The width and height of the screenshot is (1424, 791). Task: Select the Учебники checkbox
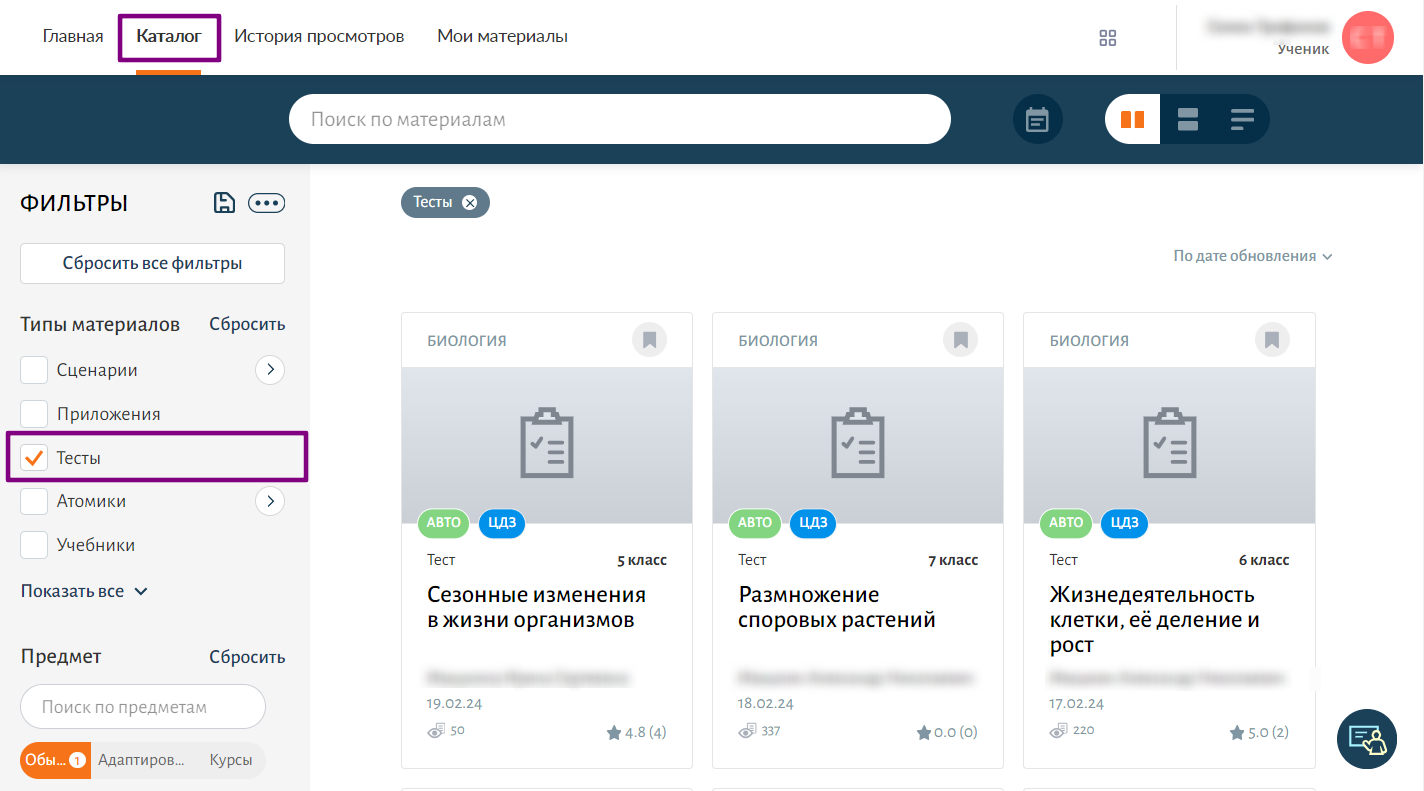click(x=35, y=545)
